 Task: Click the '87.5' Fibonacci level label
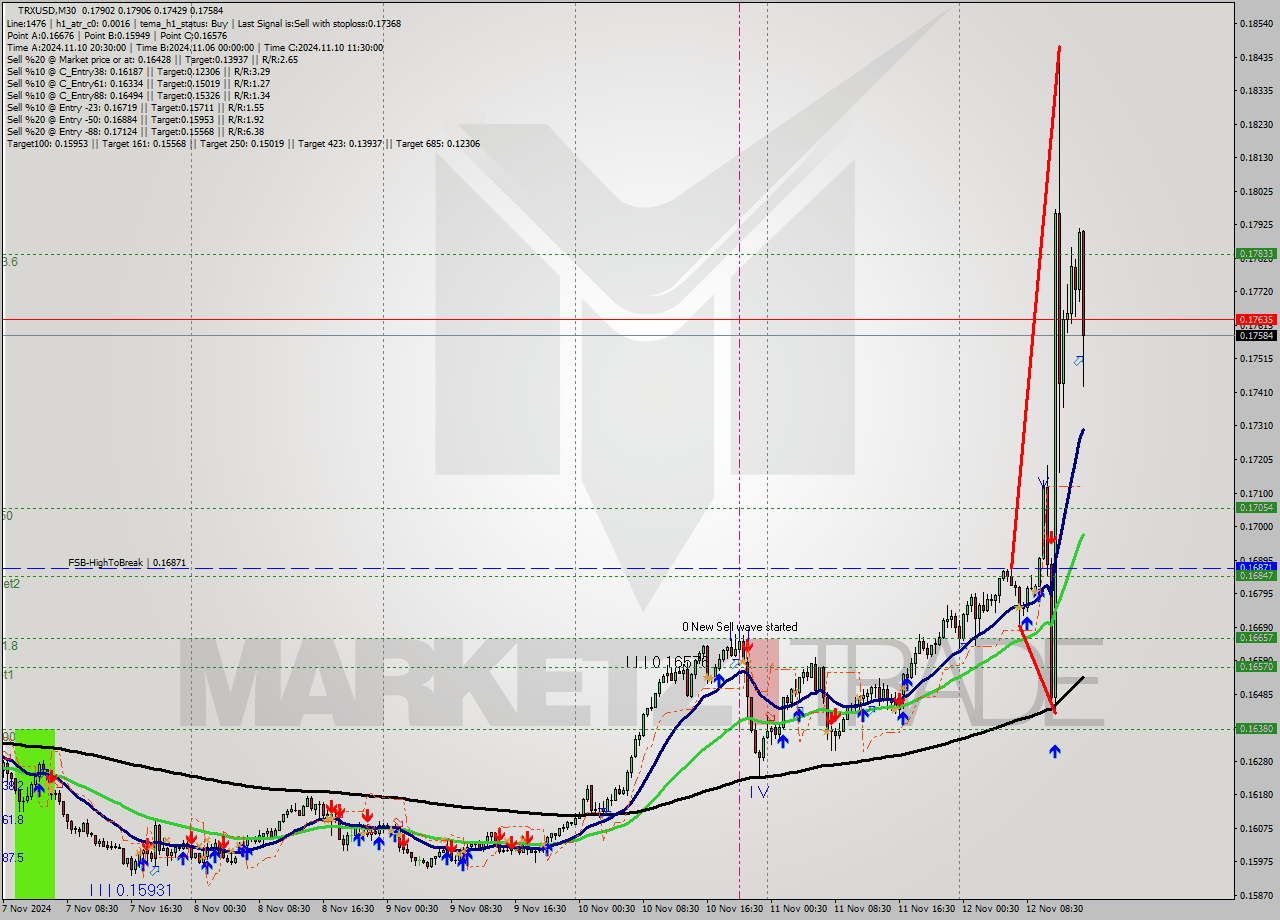pos(13,858)
